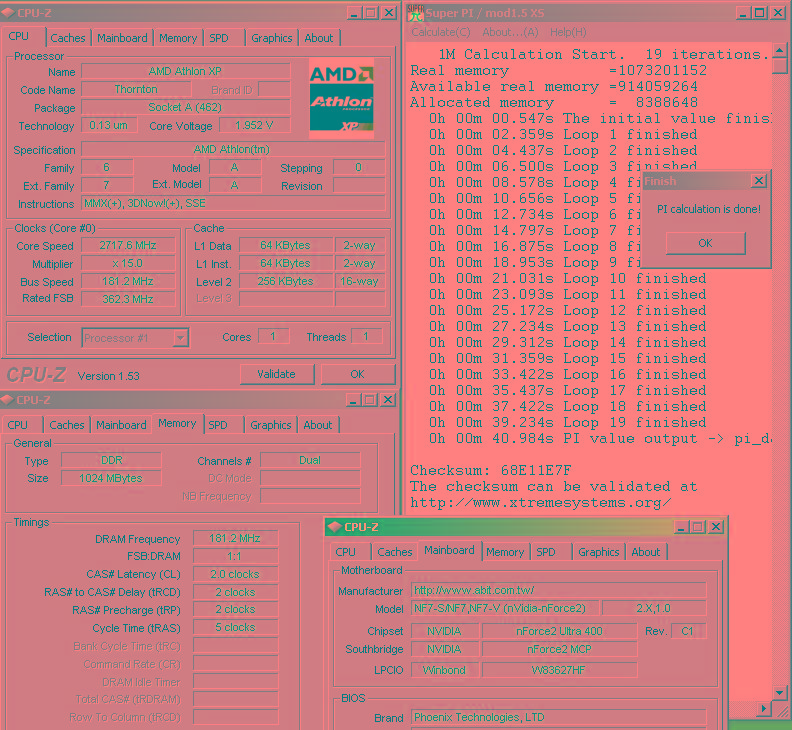Open About...(A) menu in Super PI
Viewport: 792px width, 730px height.
coord(510,32)
